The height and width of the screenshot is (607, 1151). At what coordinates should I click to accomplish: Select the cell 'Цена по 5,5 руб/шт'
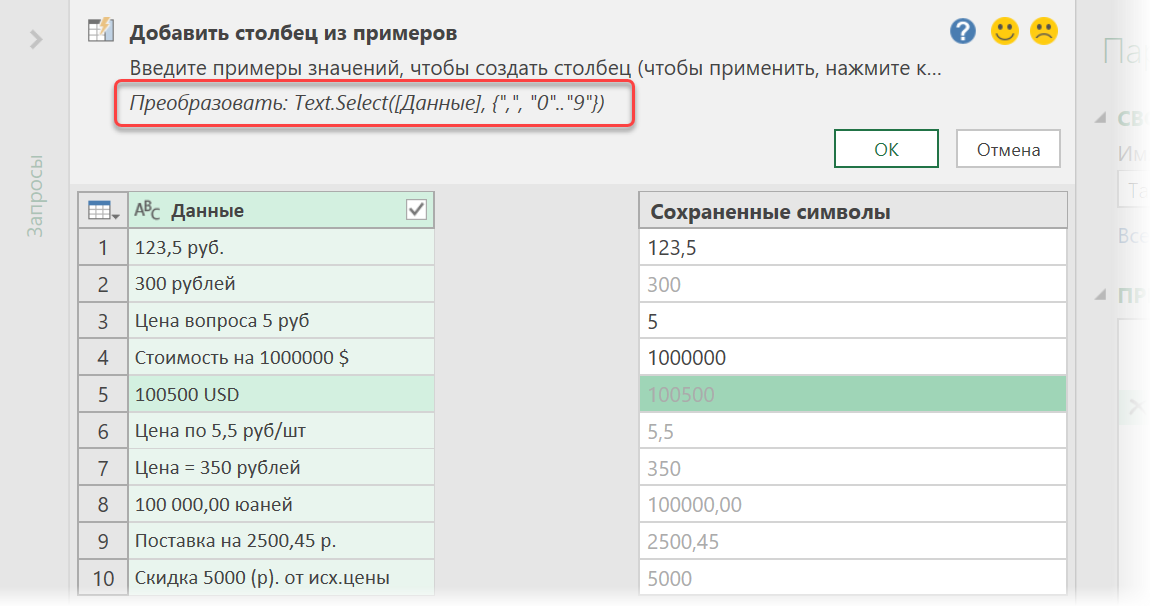(281, 430)
